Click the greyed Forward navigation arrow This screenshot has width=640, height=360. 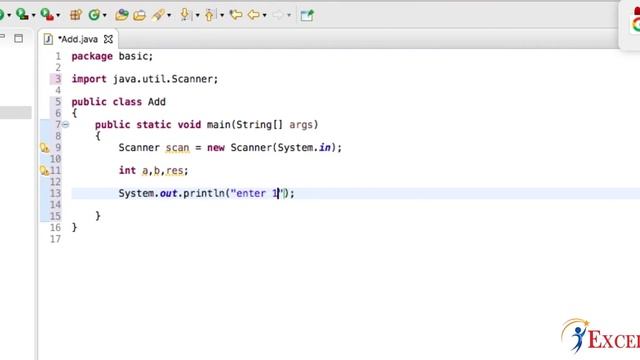click(278, 15)
